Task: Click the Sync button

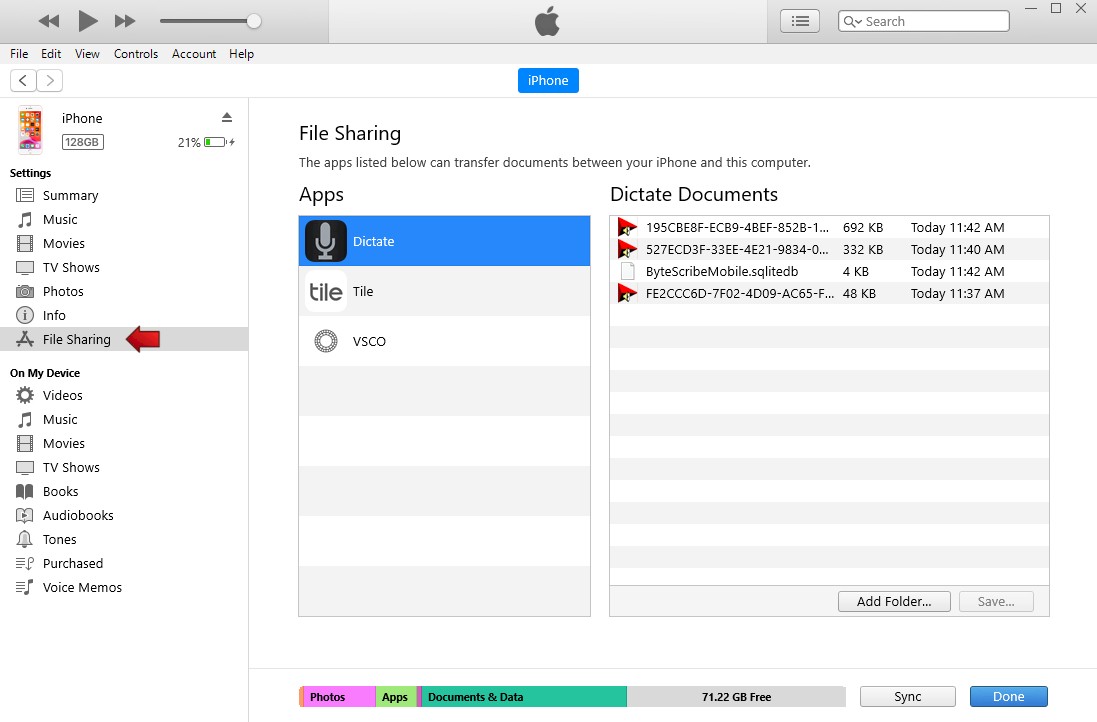Action: pos(907,696)
